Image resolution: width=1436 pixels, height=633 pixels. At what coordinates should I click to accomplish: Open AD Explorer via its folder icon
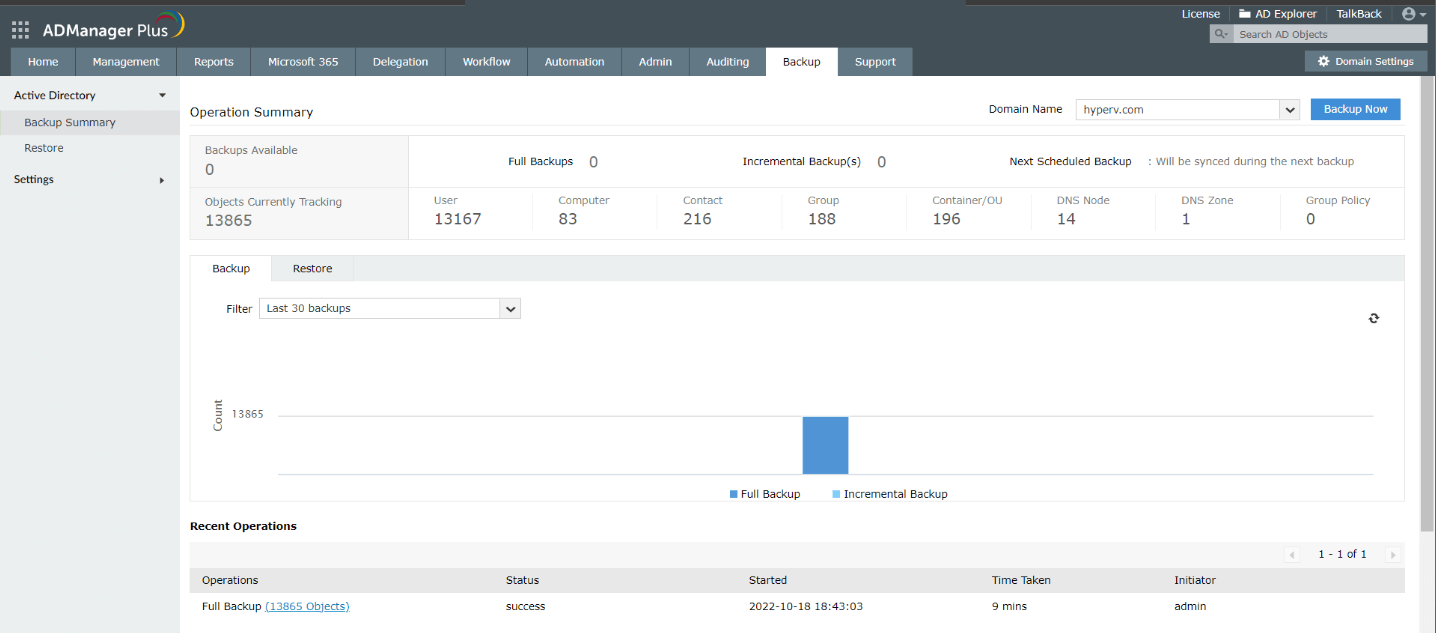(x=1243, y=13)
